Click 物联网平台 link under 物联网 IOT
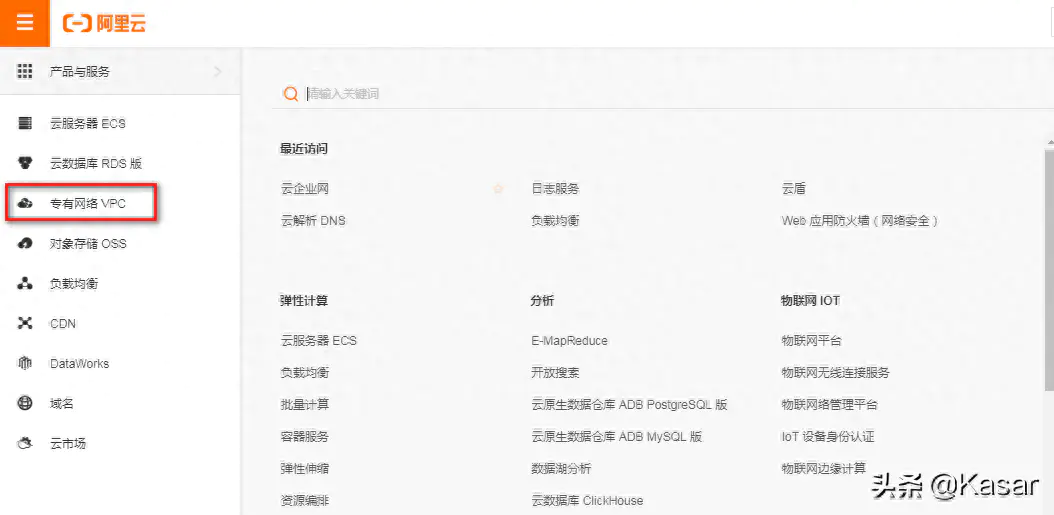 coord(811,340)
